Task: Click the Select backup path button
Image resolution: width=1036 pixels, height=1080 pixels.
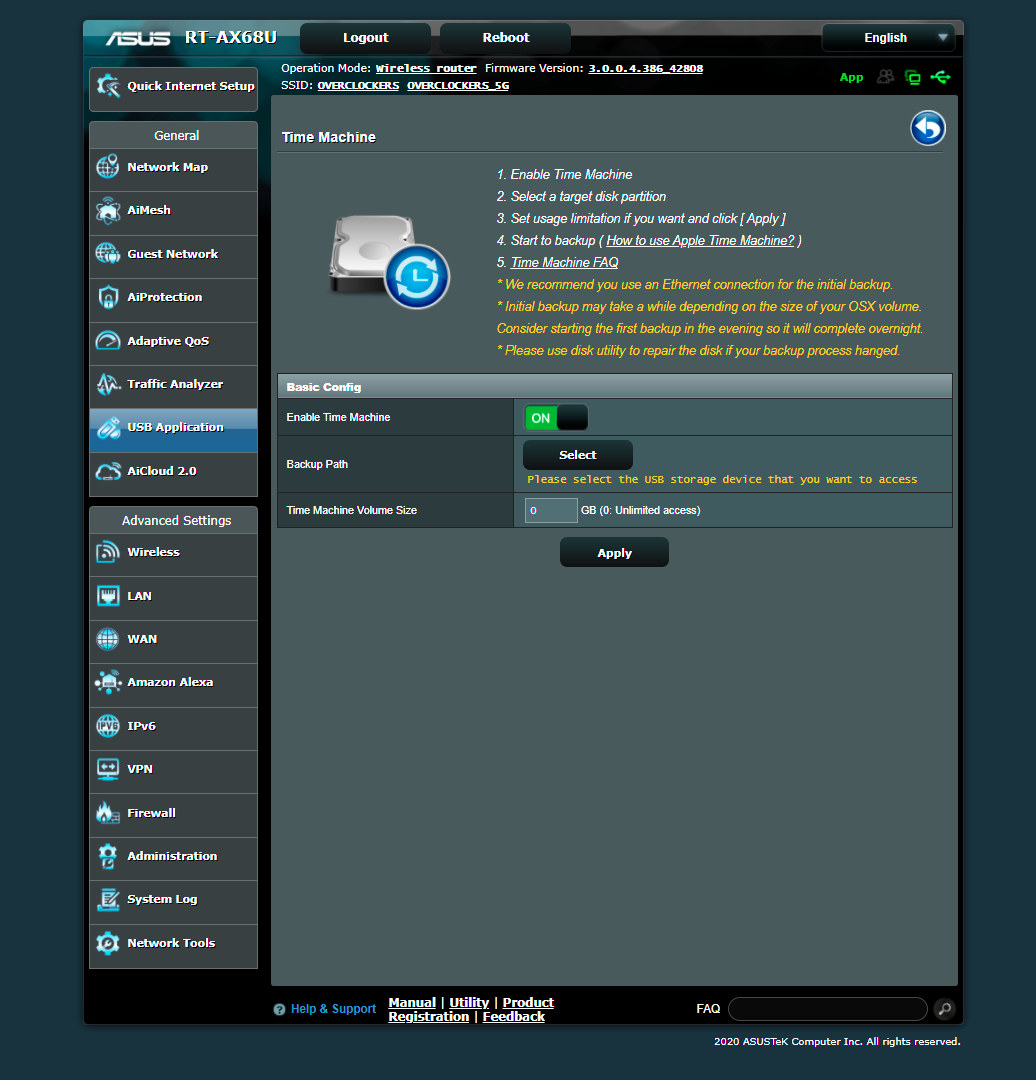Action: (x=578, y=455)
